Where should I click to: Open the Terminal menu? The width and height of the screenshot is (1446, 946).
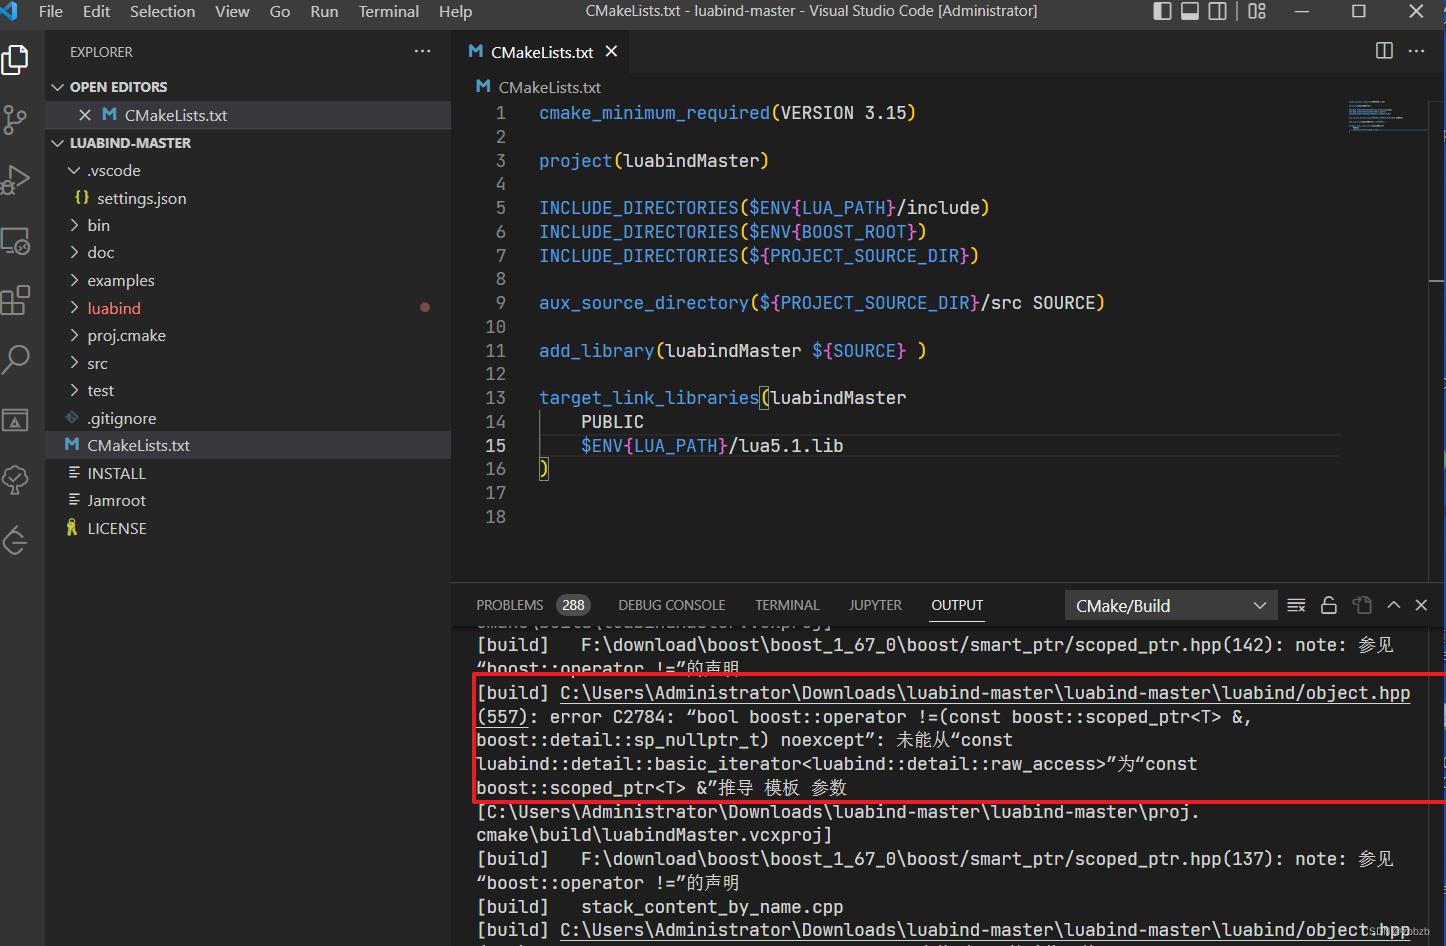pos(388,12)
